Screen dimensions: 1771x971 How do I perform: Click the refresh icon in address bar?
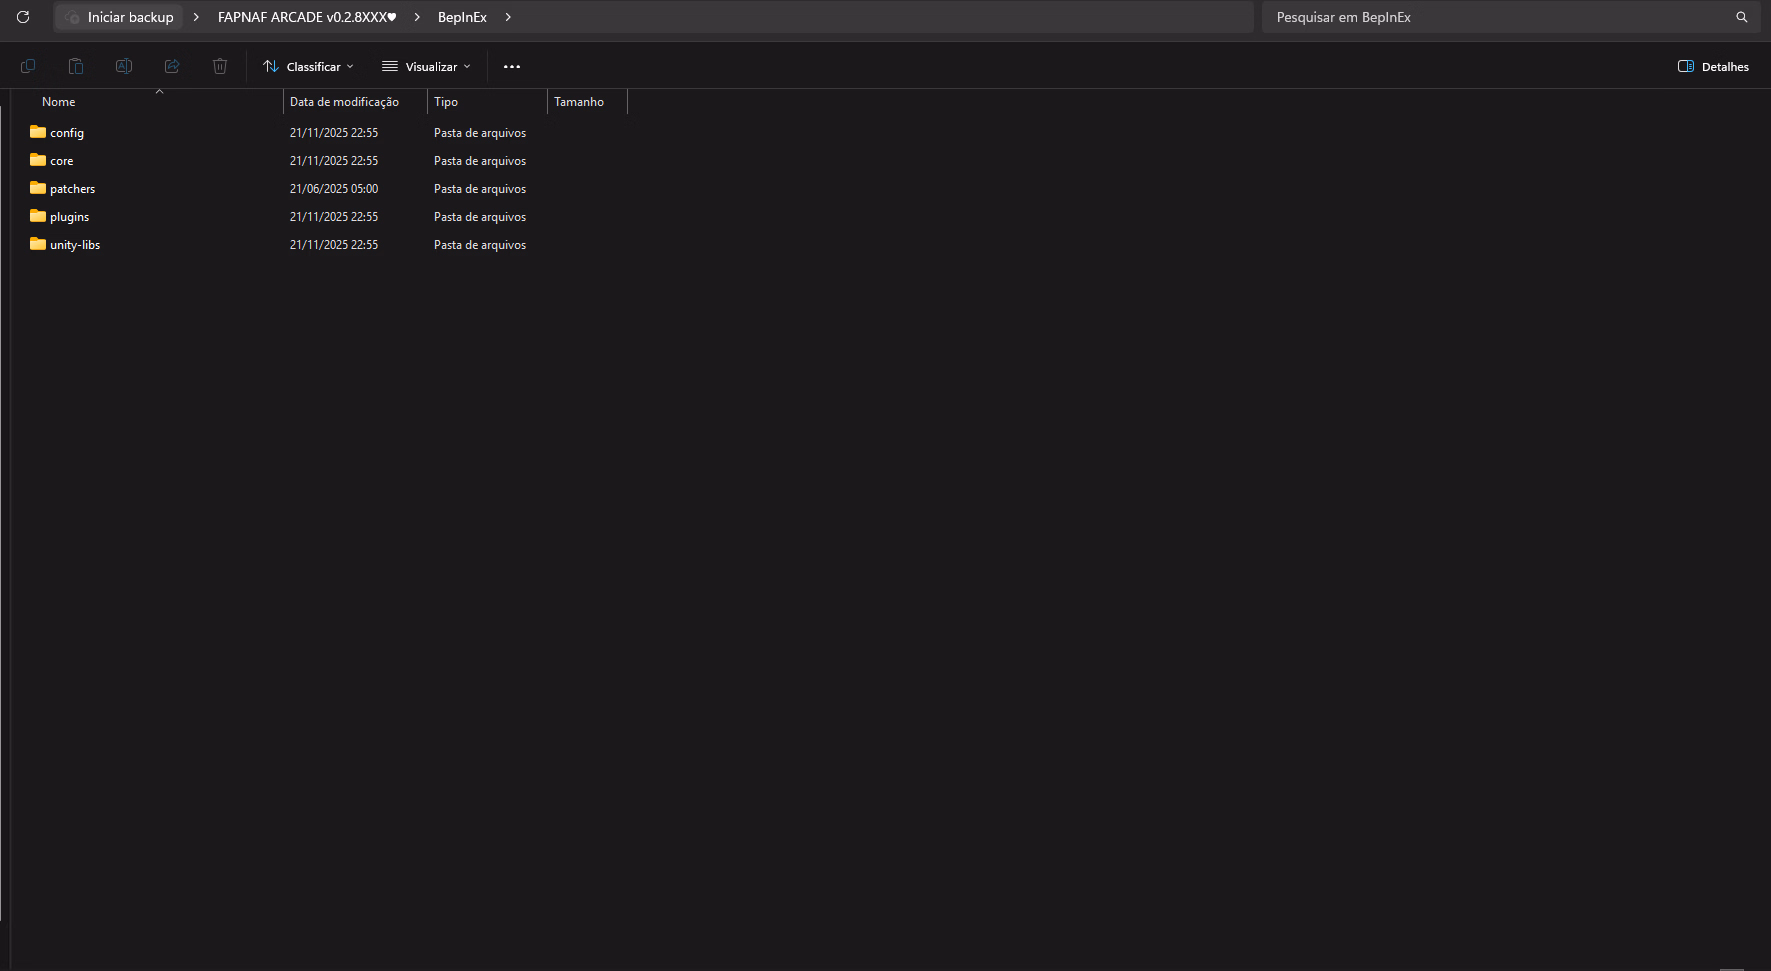pos(23,17)
